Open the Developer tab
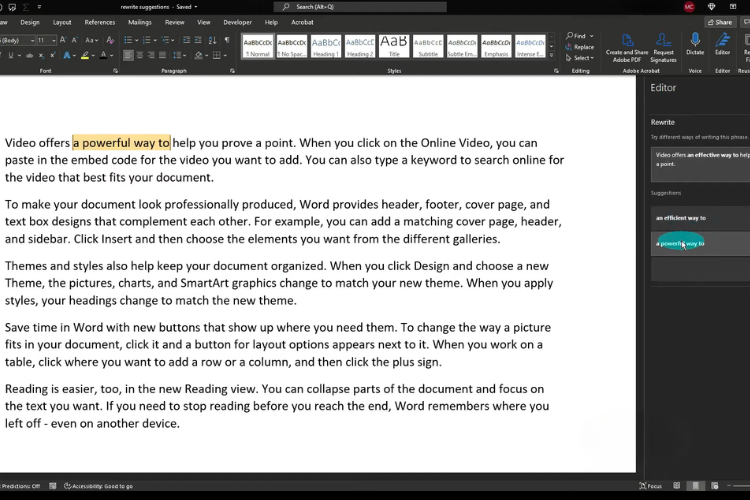The width and height of the screenshot is (750, 500). tap(237, 22)
